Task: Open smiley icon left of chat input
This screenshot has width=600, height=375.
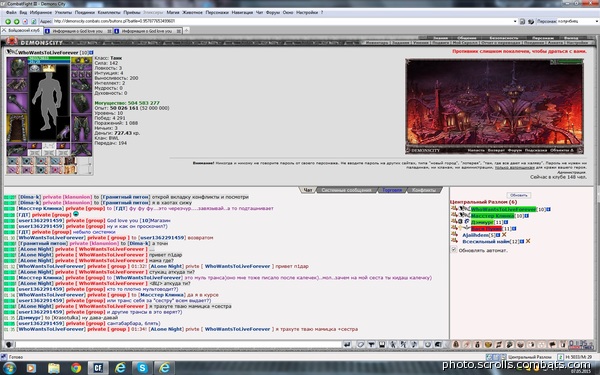Action: tap(8, 344)
